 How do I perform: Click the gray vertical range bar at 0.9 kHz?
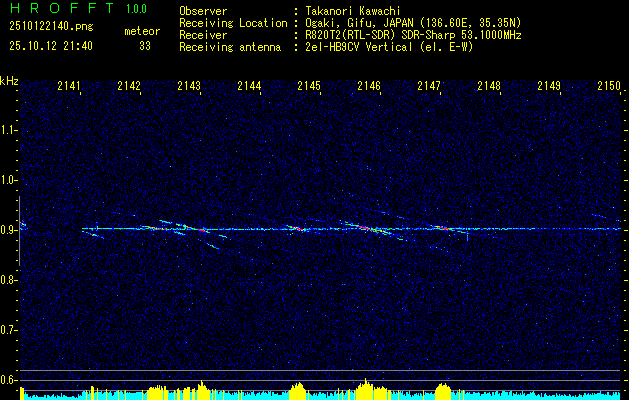19,231
